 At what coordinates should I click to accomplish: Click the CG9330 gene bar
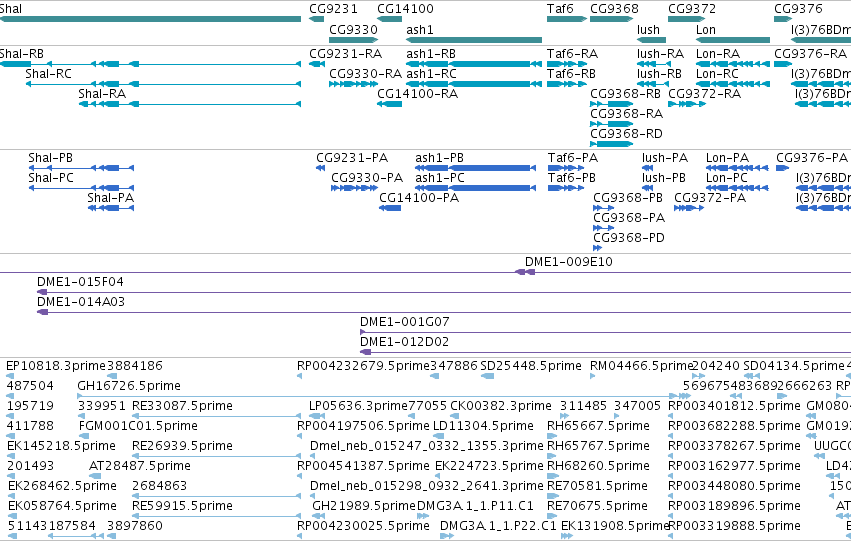pos(353,40)
